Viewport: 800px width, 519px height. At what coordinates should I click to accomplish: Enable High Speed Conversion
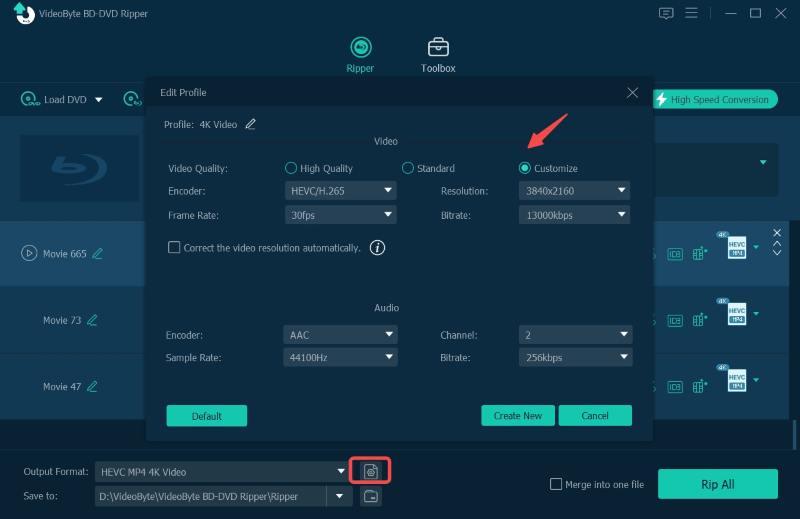click(x=715, y=99)
